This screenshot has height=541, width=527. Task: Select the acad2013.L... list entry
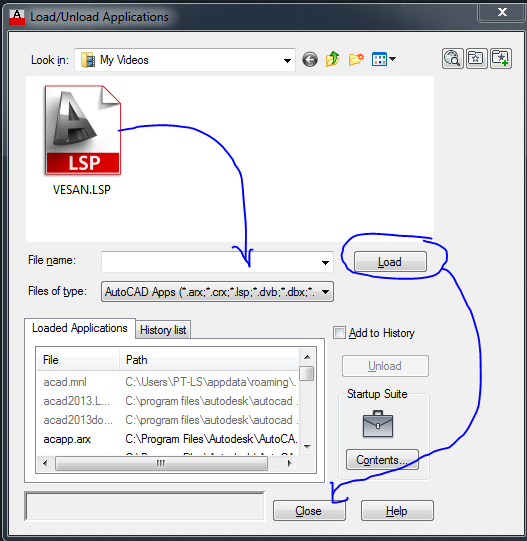click(77, 401)
